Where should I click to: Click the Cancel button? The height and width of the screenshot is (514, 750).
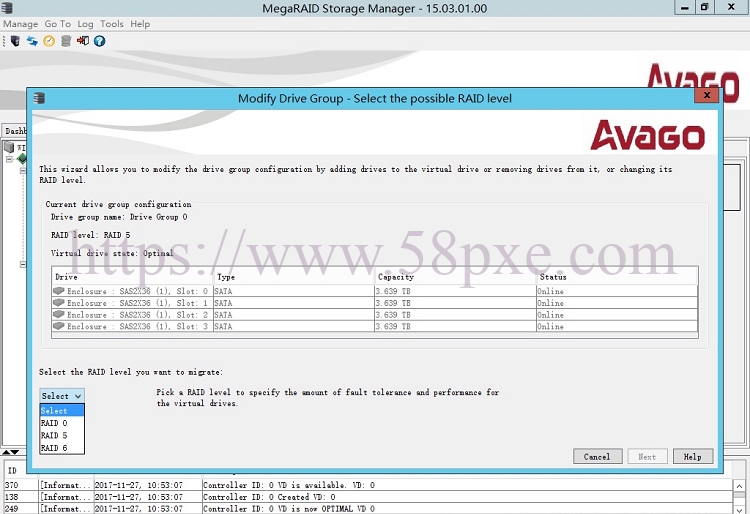(x=597, y=457)
